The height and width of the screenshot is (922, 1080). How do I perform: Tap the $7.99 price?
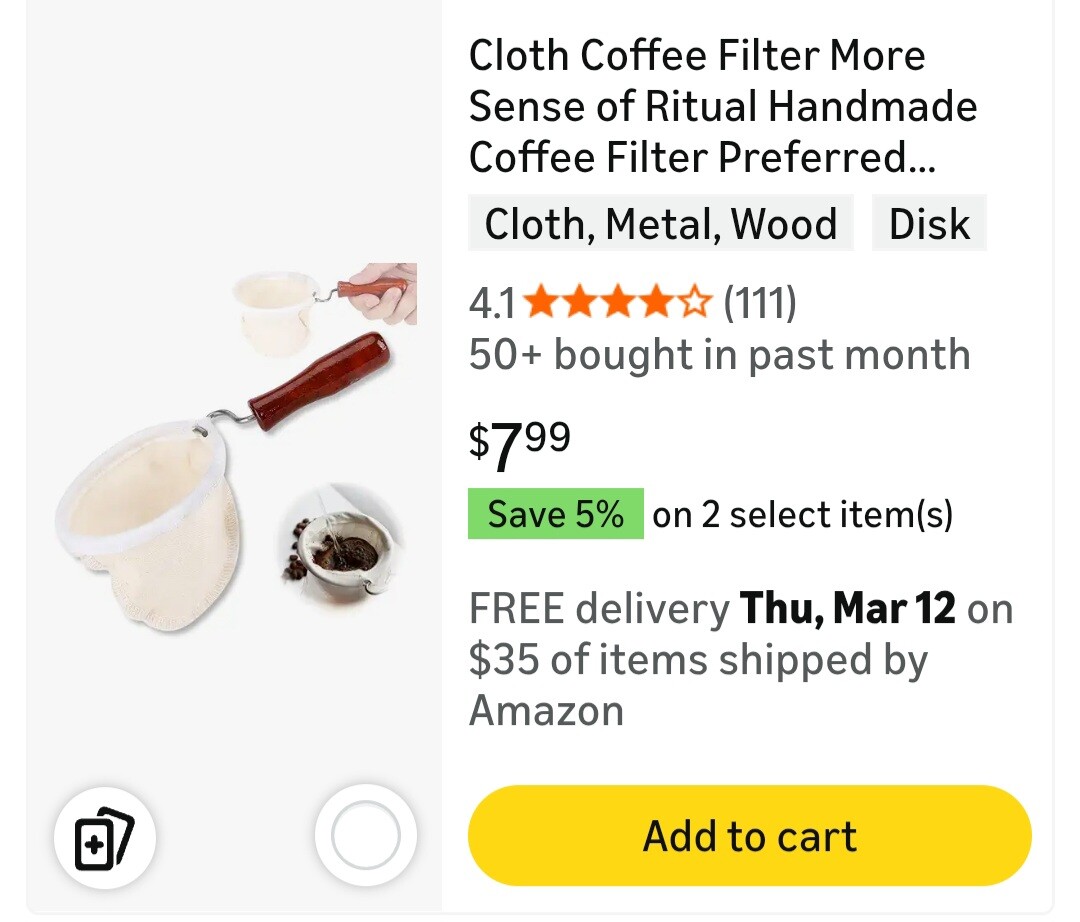point(519,445)
